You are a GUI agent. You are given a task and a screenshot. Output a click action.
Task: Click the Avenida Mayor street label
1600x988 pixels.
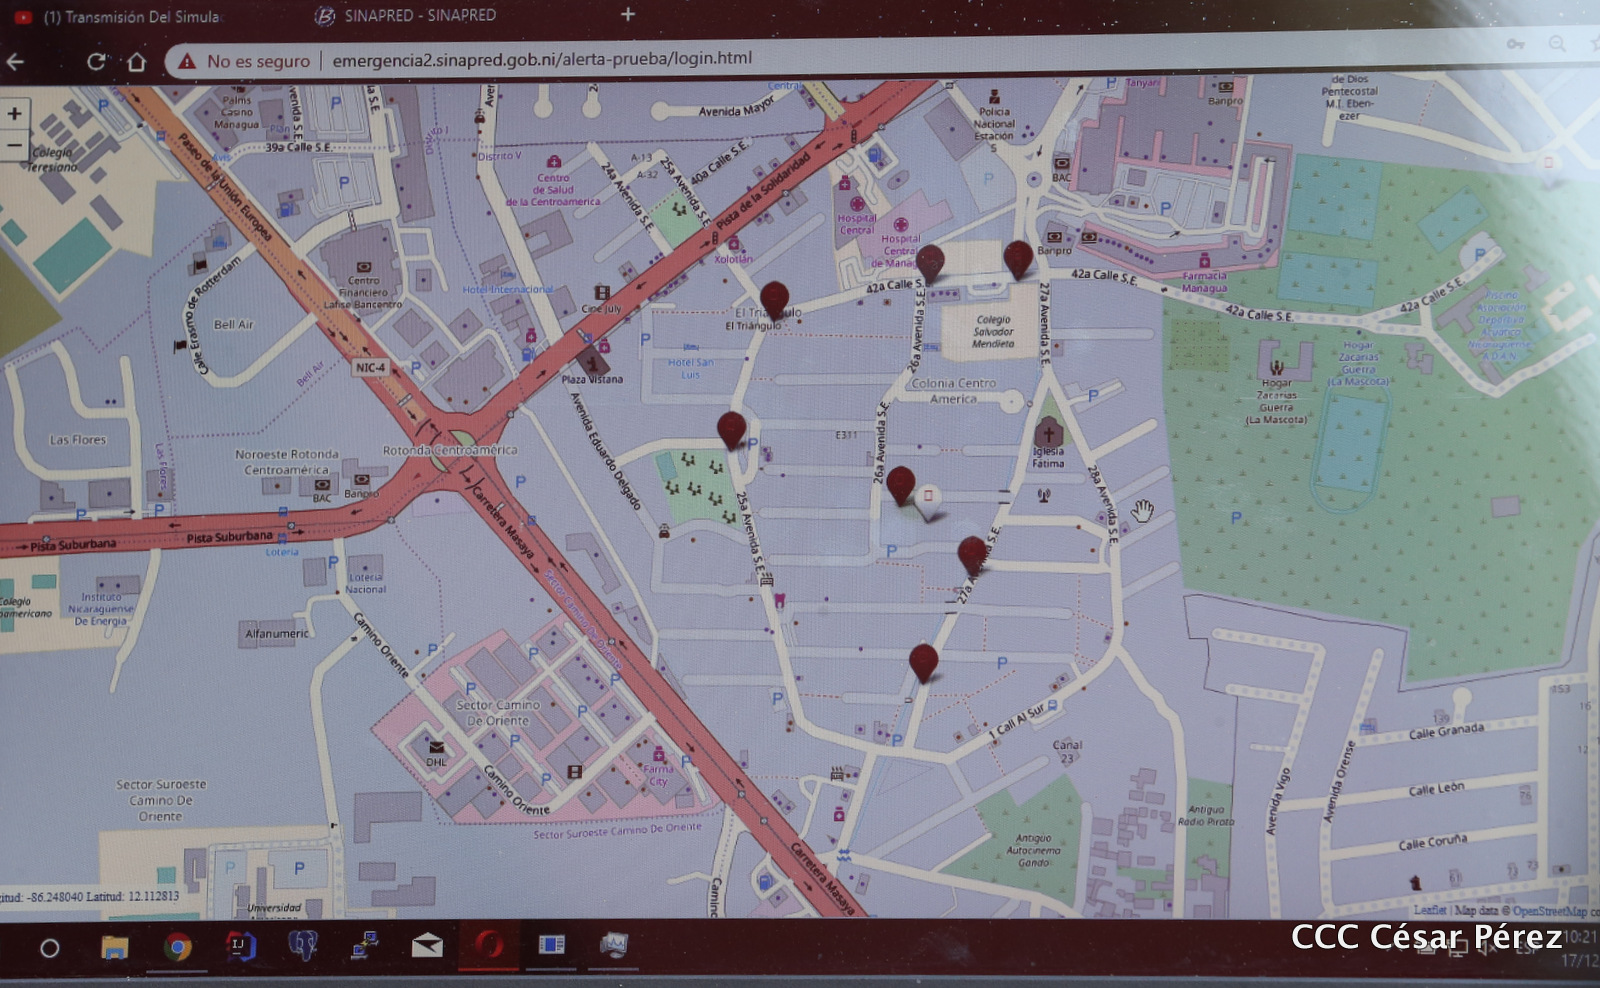pyautogui.click(x=737, y=106)
